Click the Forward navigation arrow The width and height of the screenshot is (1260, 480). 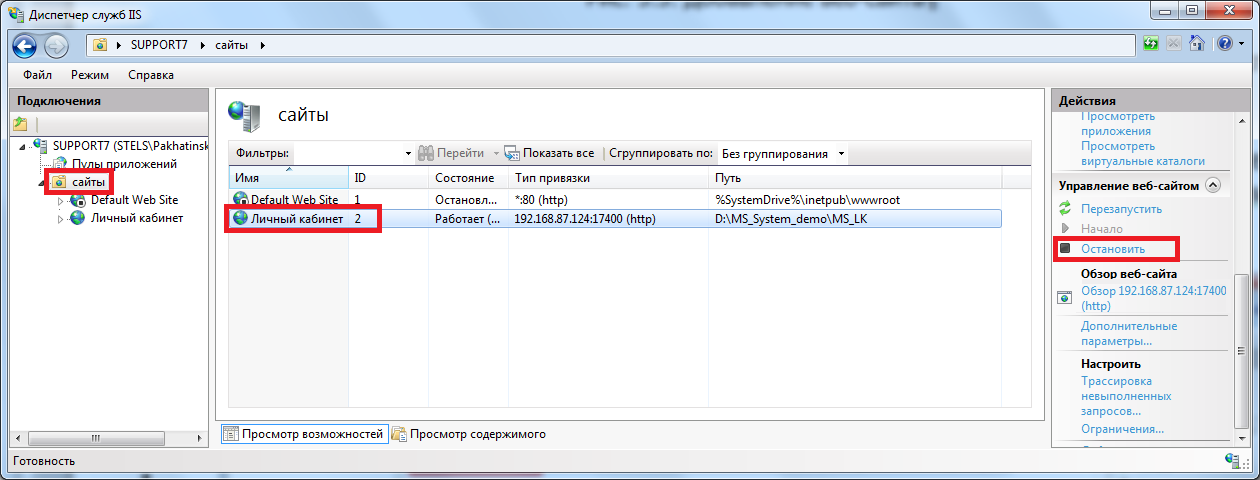pos(56,45)
